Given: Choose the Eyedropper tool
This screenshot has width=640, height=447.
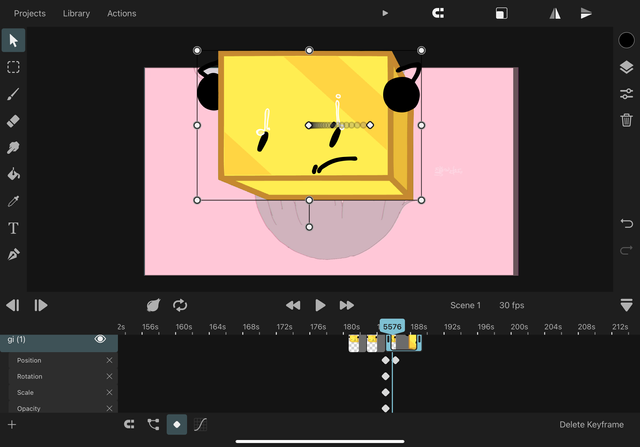Looking at the screenshot, I should coord(13,201).
